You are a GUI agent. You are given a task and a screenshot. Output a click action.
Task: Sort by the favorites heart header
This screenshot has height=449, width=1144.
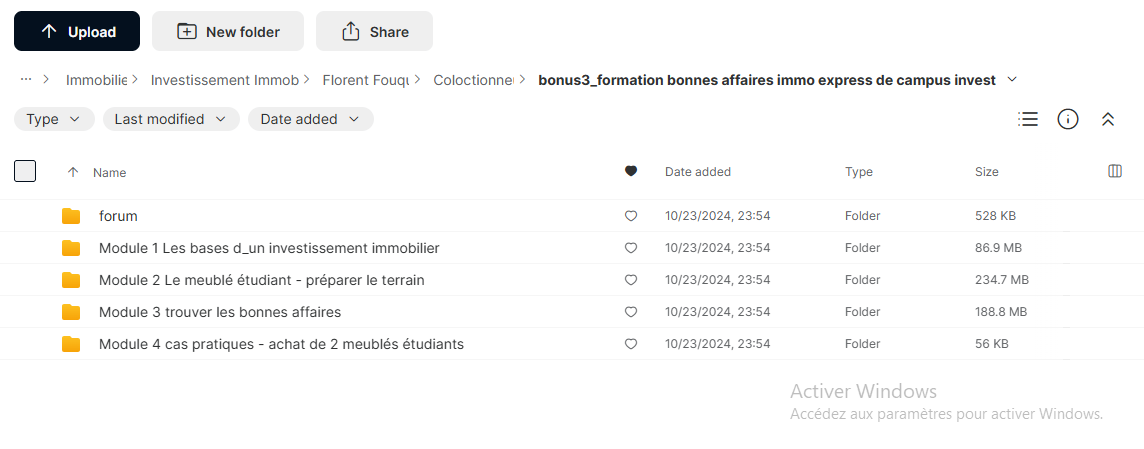pos(631,172)
